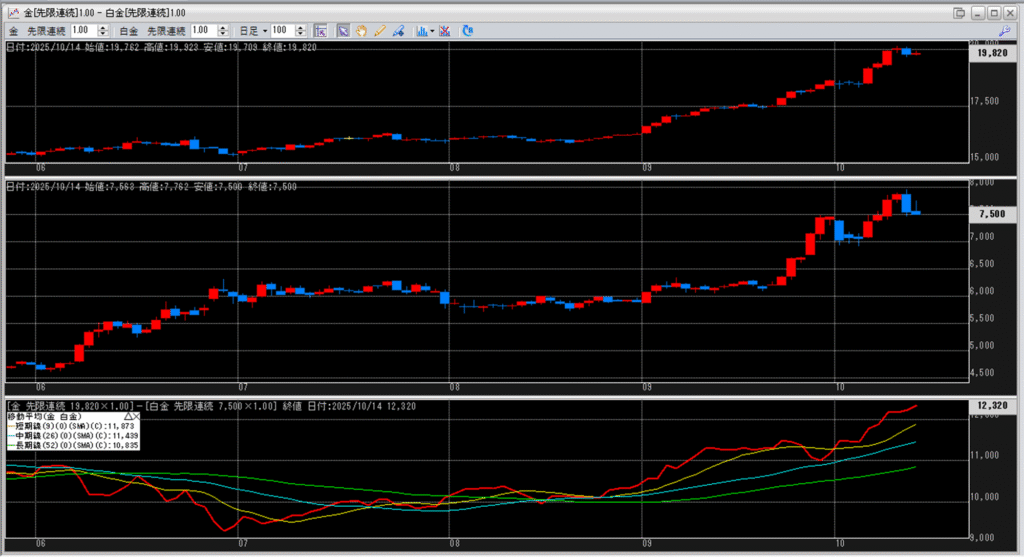Select the arrow pointer cursor tool
Screen dimensions: 1024x557
(342, 31)
